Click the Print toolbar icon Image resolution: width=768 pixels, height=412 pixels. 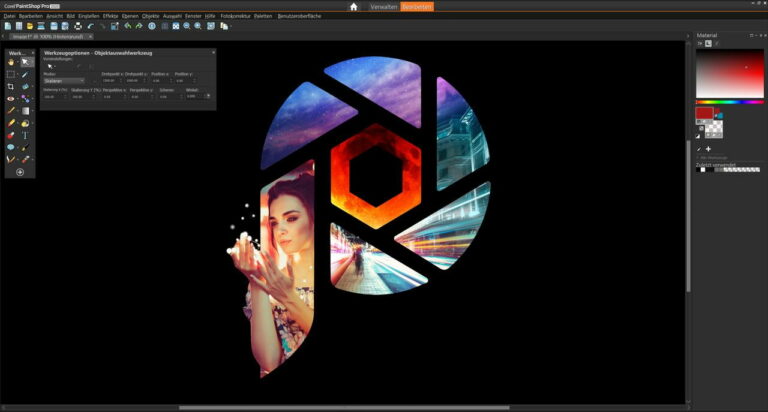click(78, 26)
